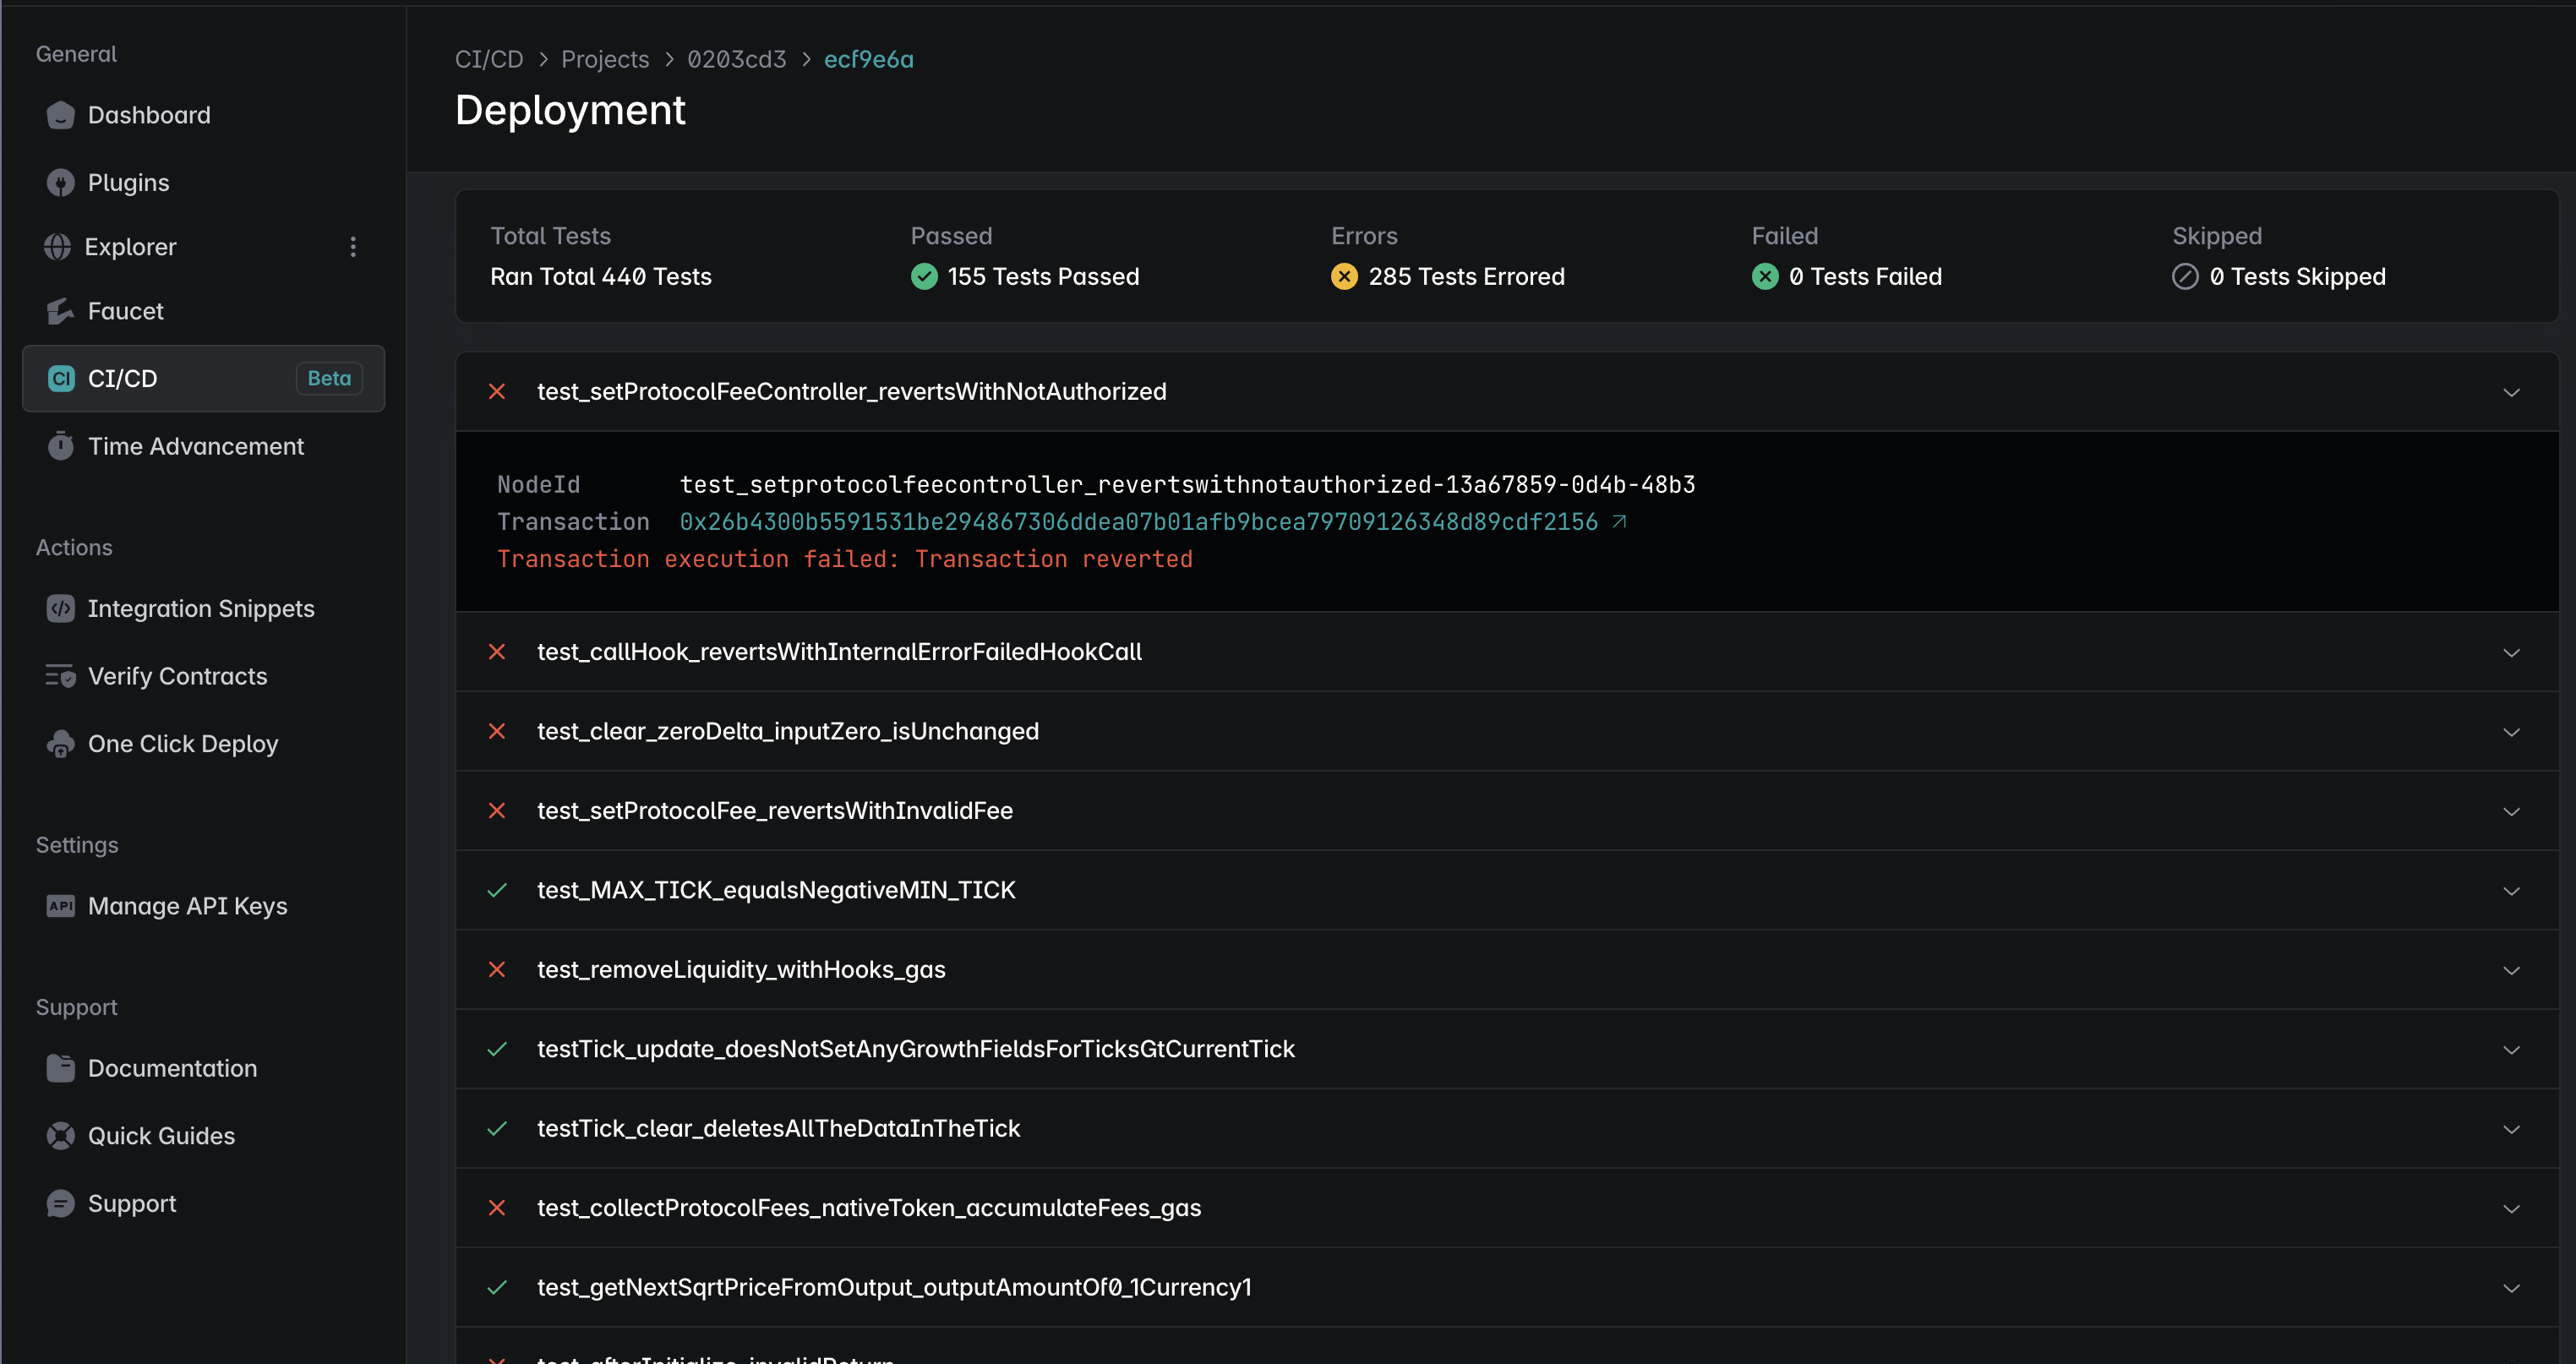Collapse the test_setProtocolFeeController_revertsWithNotAuthorized details
This screenshot has width=2576, height=1364.
coord(2512,391)
